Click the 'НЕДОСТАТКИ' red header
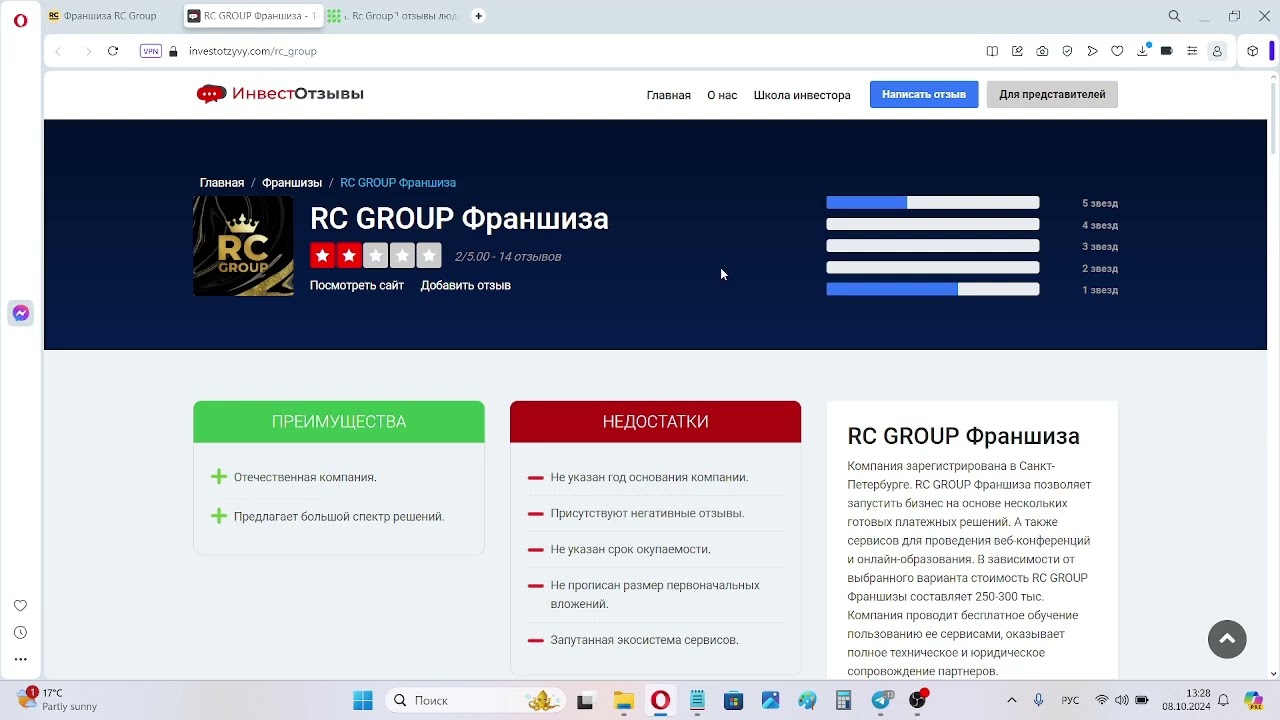 (x=655, y=422)
